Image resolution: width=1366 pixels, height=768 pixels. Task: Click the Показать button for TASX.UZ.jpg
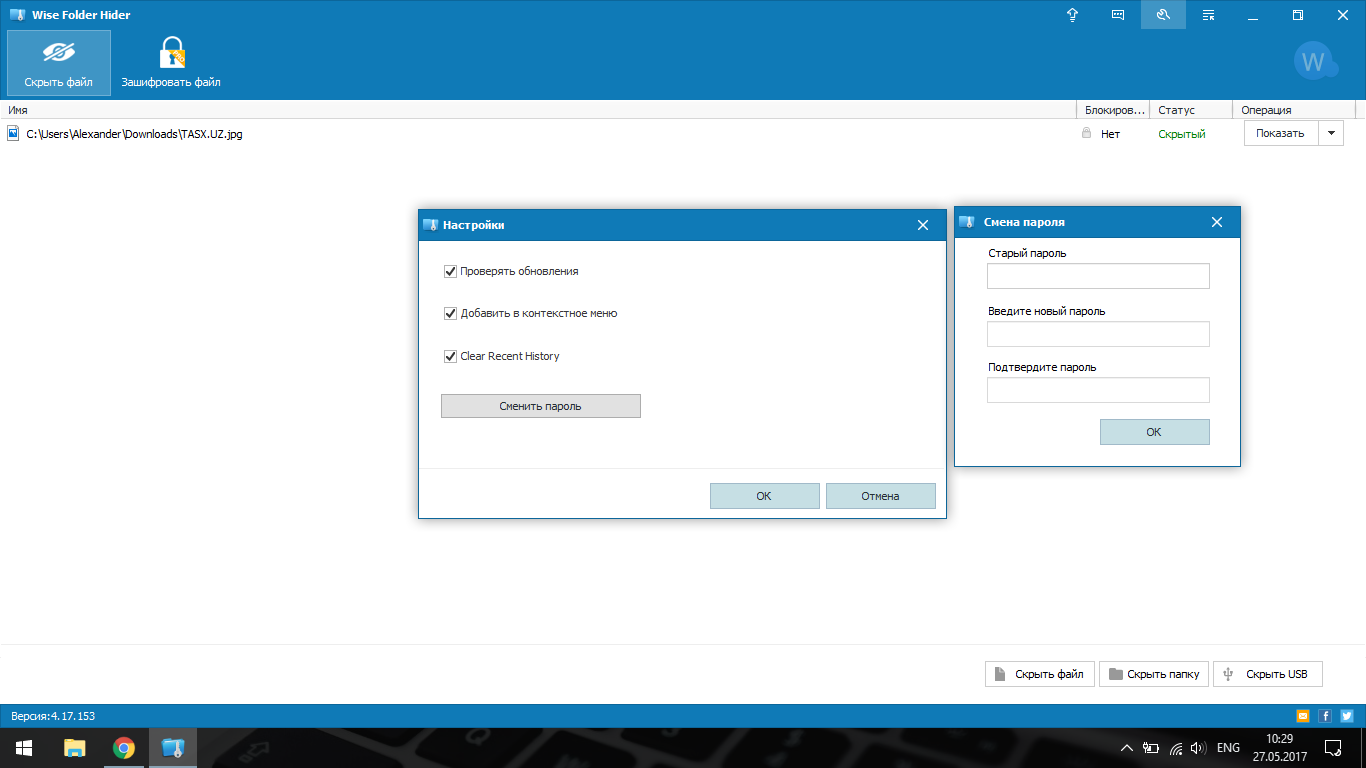pyautogui.click(x=1281, y=133)
